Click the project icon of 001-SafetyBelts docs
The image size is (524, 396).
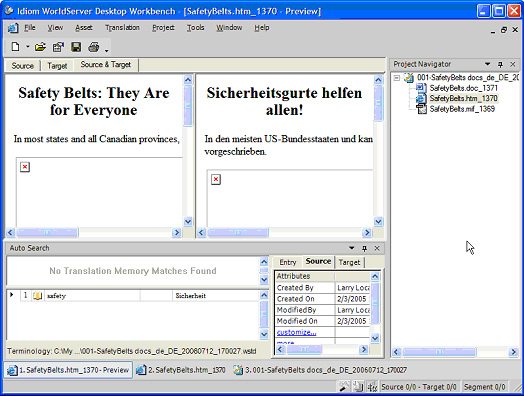[x=409, y=78]
